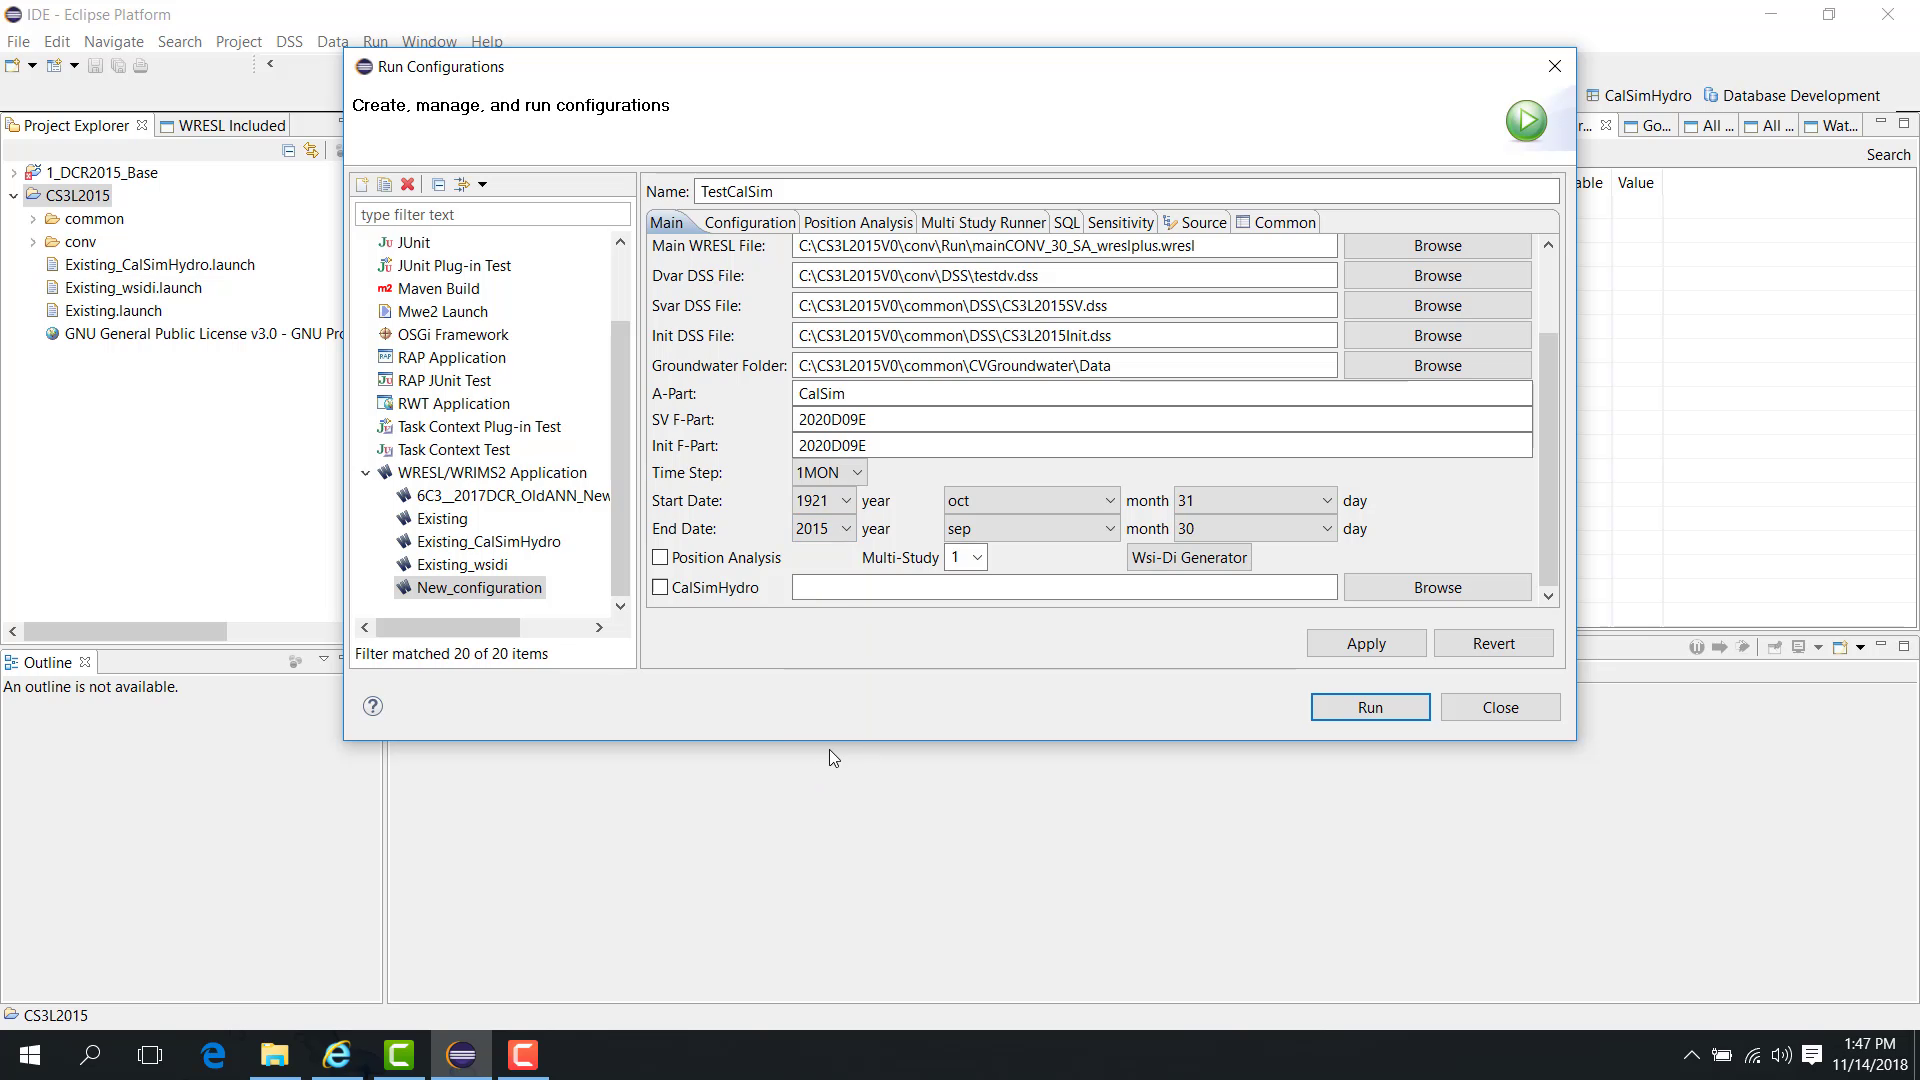Click the Display Selected Console icon
This screenshot has height=1080, width=1920.
[1798, 647]
